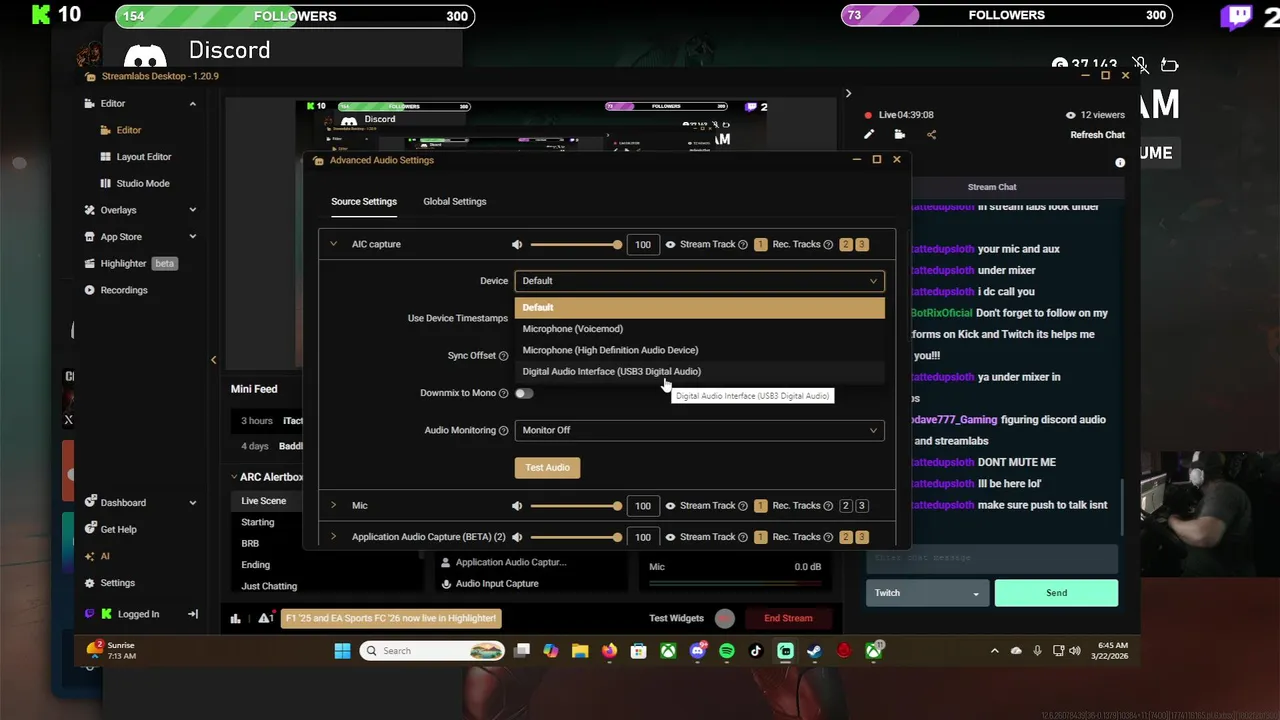Screen dimensions: 1280x720
Task: Open Spotify from the Windows taskbar
Action: click(x=727, y=651)
